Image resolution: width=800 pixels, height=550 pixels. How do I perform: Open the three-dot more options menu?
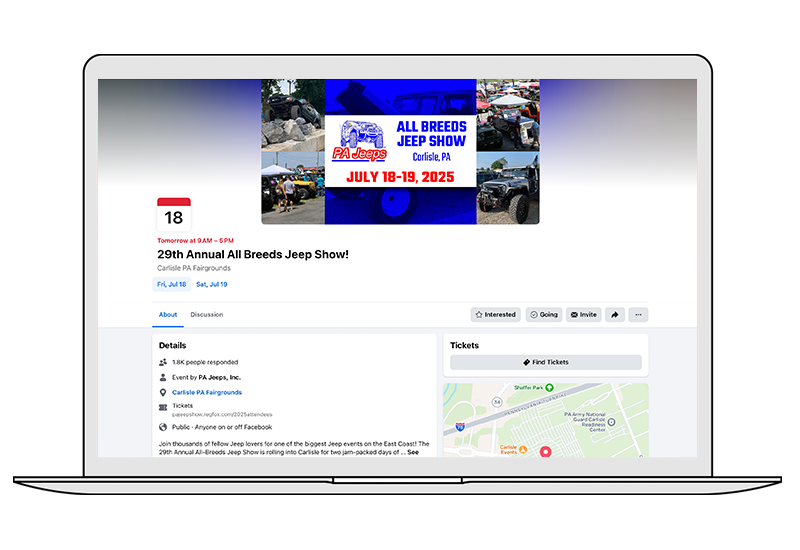[638, 315]
